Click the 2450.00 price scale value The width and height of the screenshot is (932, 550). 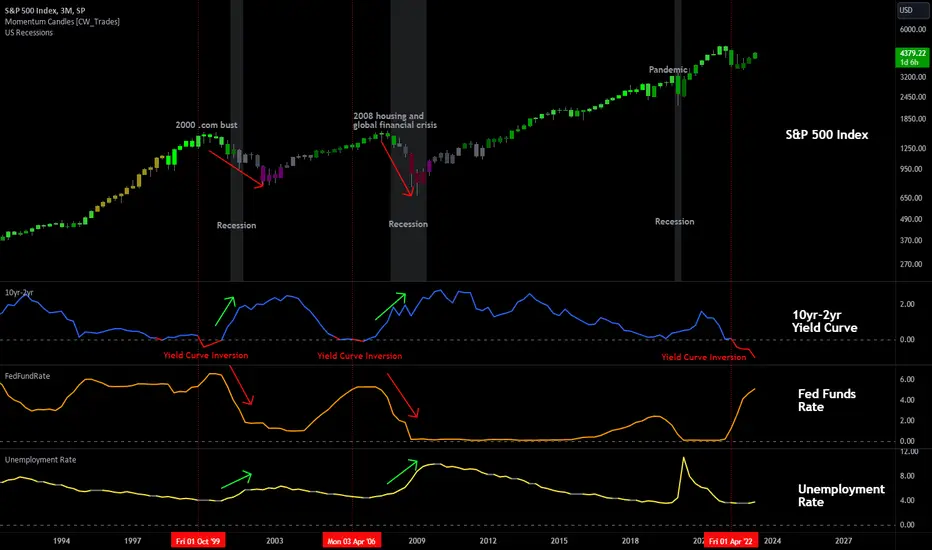click(x=913, y=97)
